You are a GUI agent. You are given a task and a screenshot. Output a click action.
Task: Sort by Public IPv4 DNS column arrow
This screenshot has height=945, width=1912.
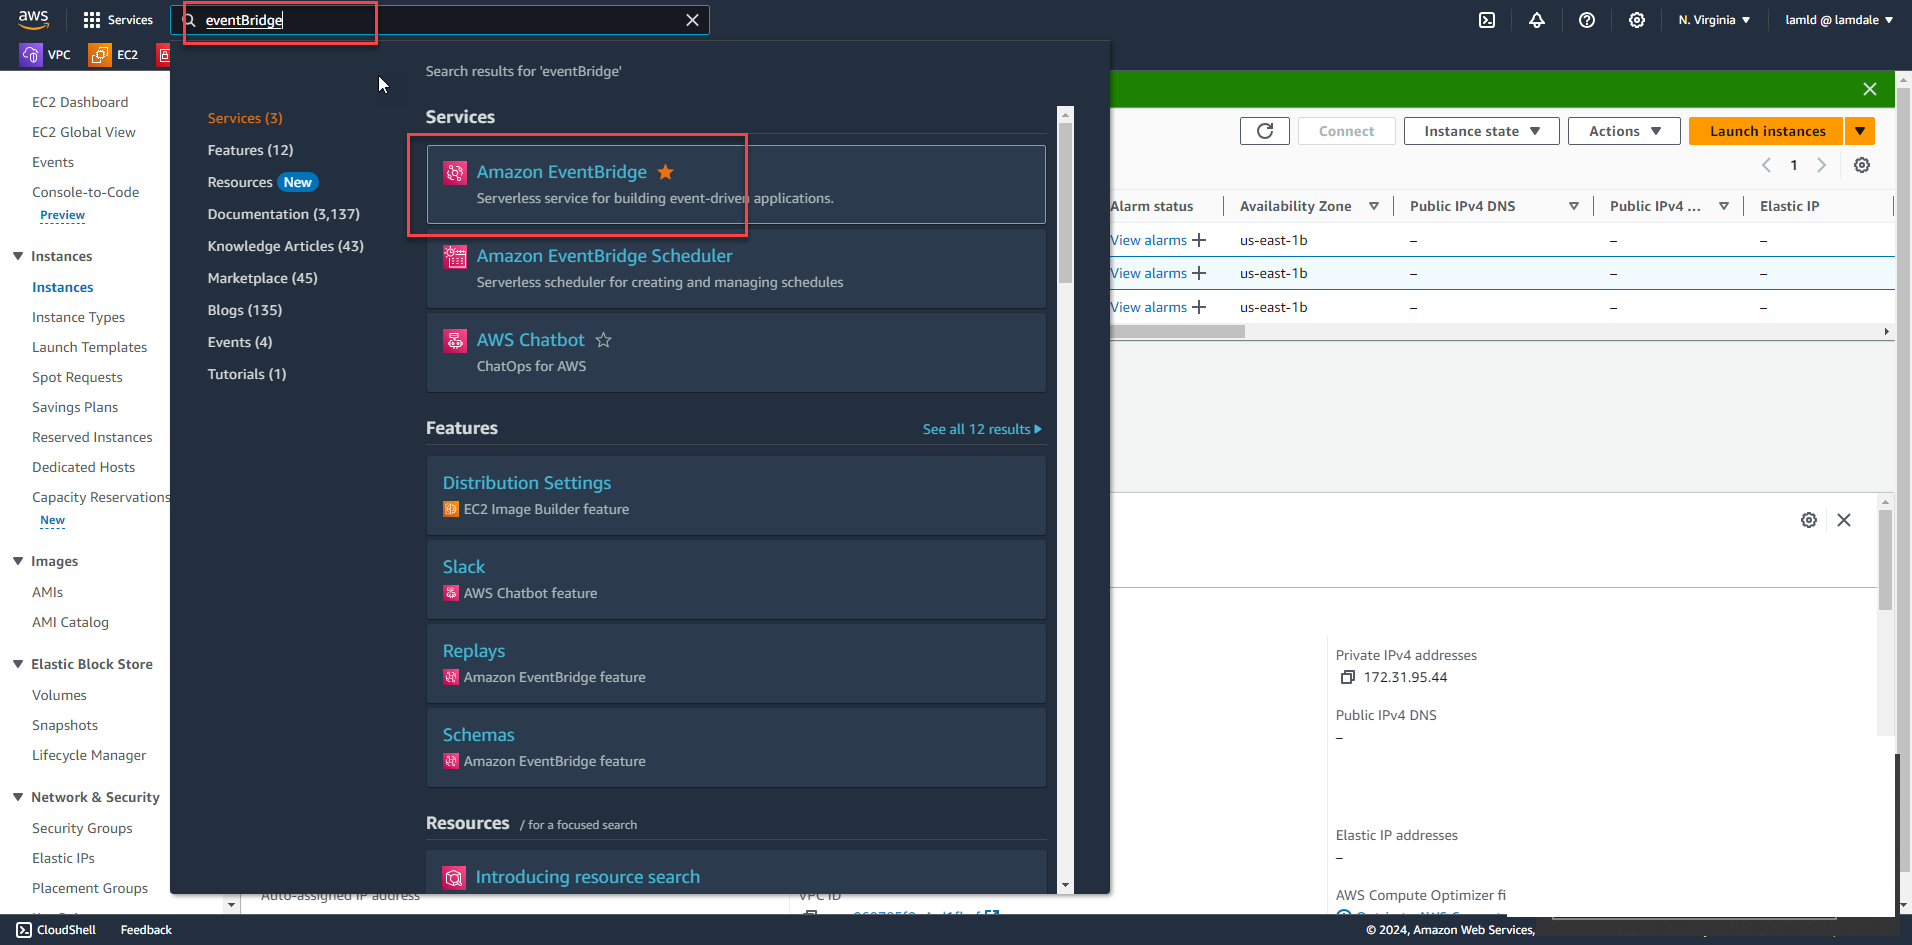pyautogui.click(x=1574, y=206)
